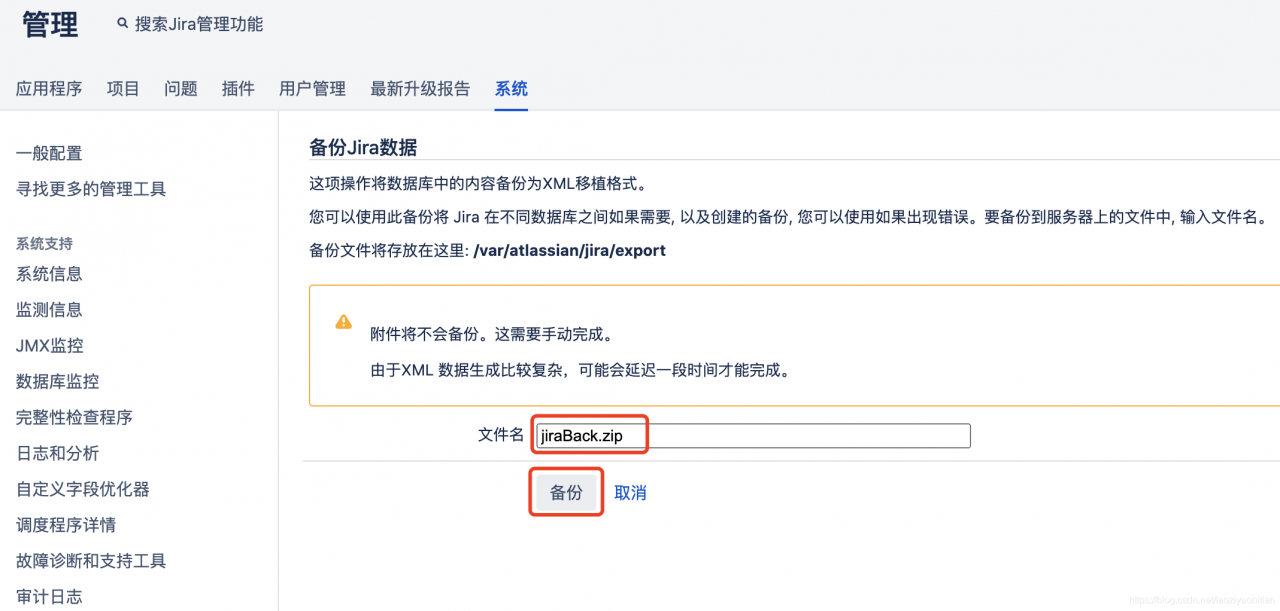The width and height of the screenshot is (1280, 611).
Task: Switch to the 项目 tab
Action: (x=123, y=89)
